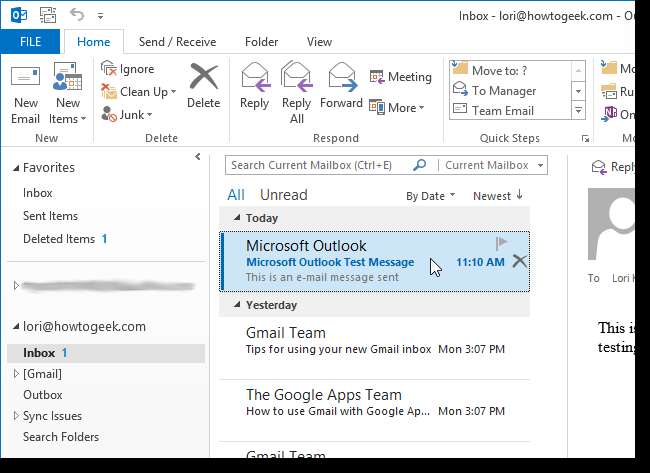
Task: Open the FILE menu tab
Action: (30, 42)
